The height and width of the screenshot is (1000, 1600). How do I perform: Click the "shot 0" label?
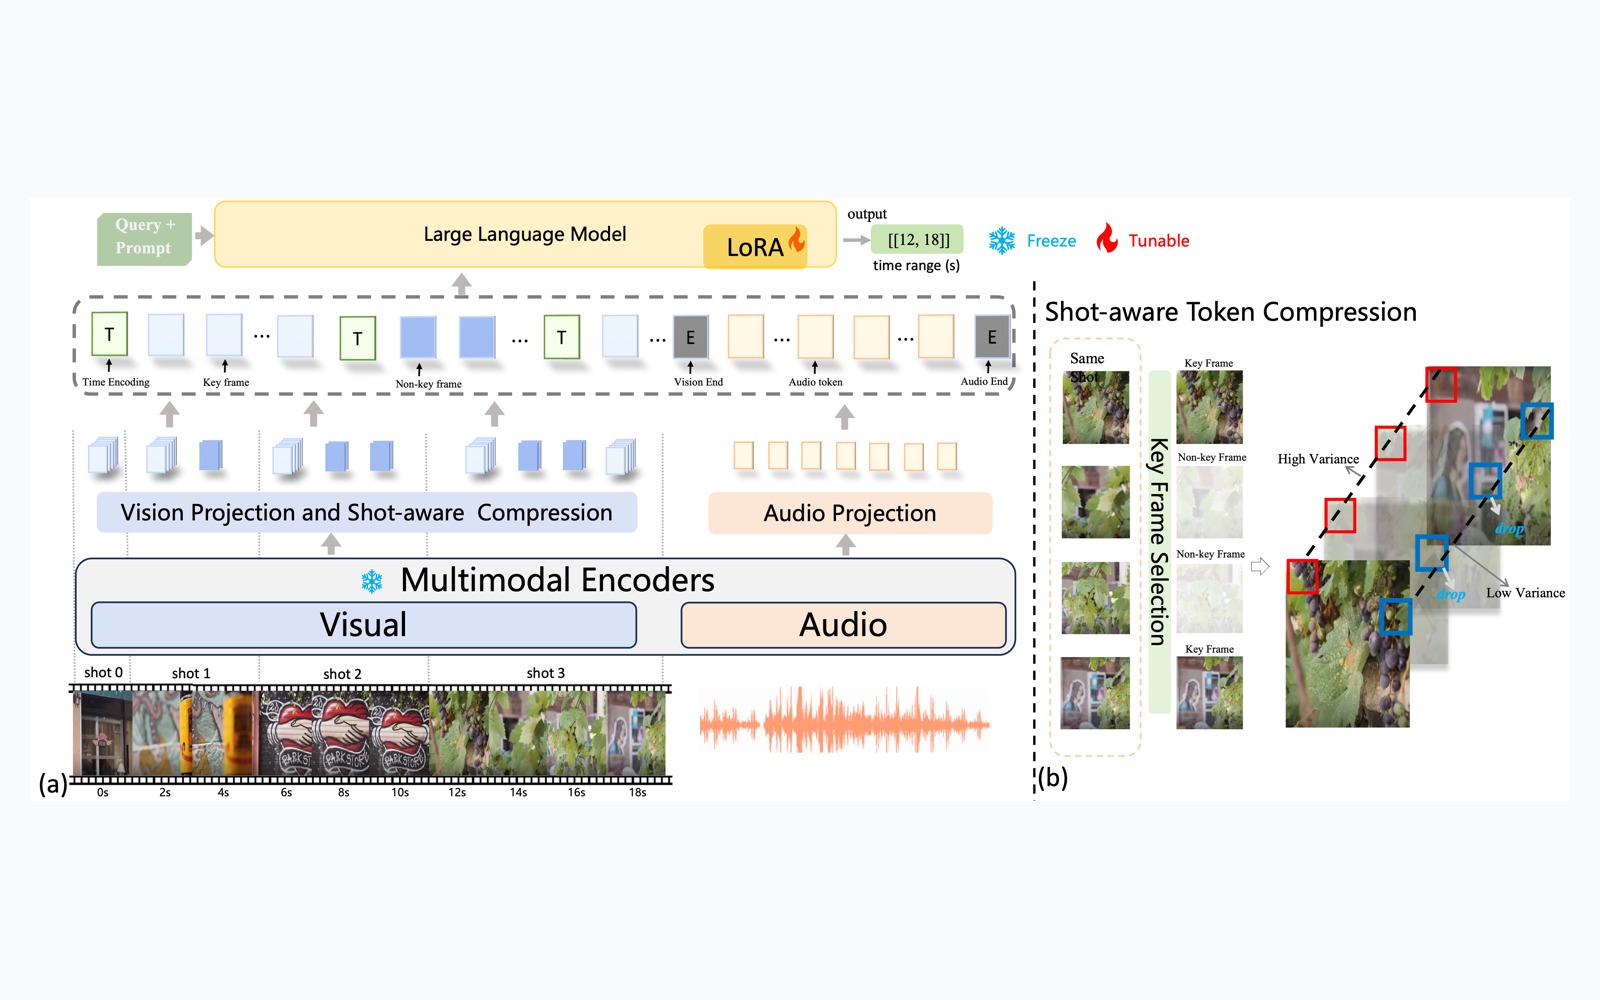click(104, 672)
